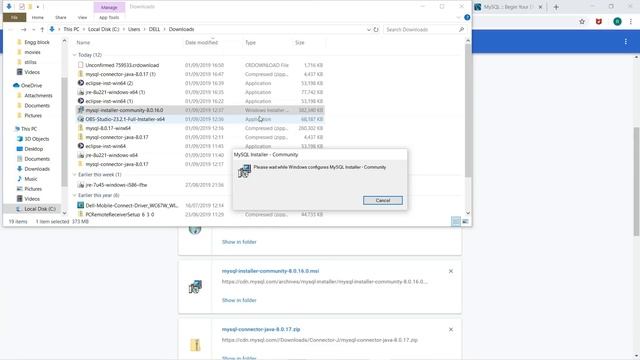Click the red extension icon in Chrome toolbar
This screenshot has width=640, height=360.
pos(599,22)
